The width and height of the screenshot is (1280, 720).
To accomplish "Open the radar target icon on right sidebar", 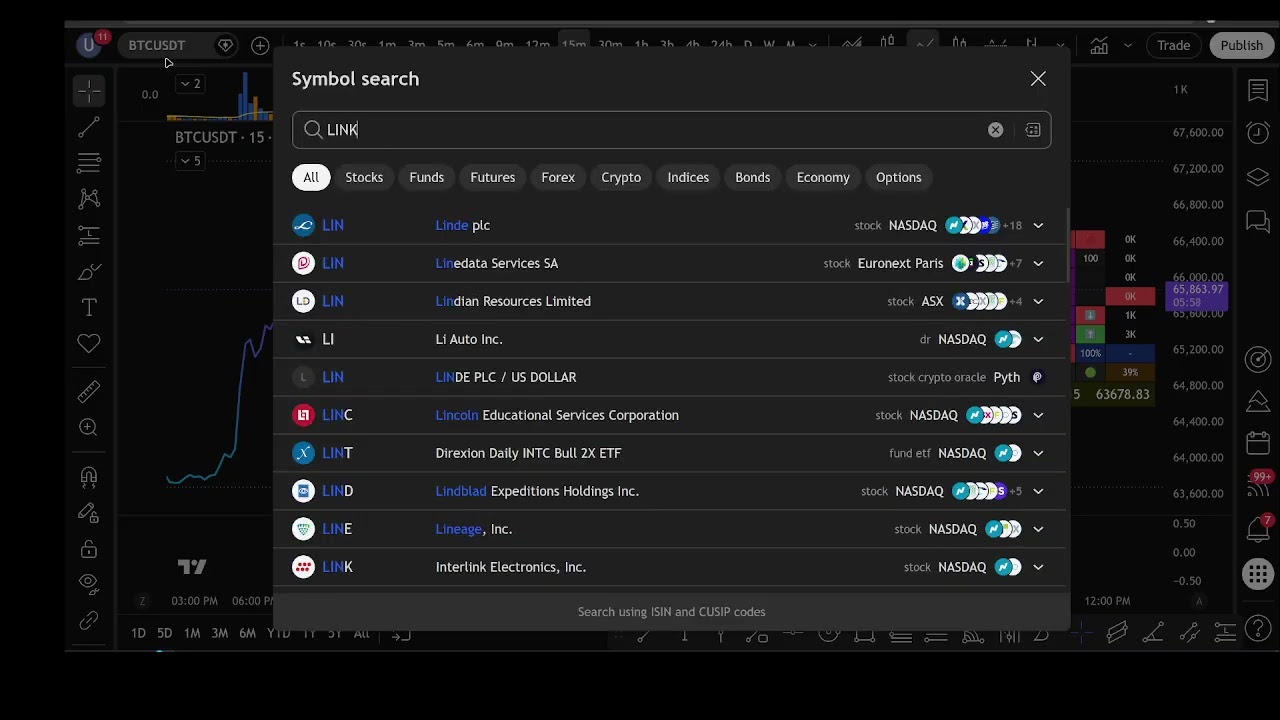I will pos(1258,359).
